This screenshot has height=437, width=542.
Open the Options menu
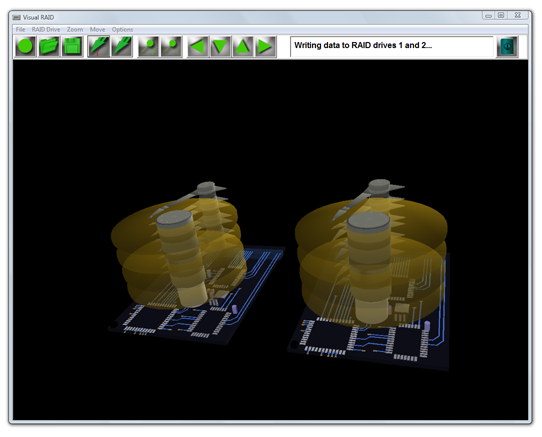click(x=122, y=30)
